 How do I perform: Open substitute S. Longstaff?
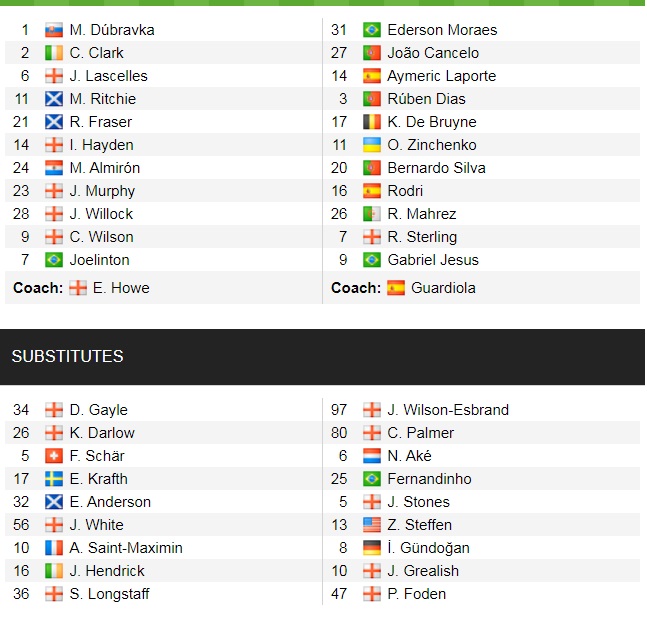112,594
